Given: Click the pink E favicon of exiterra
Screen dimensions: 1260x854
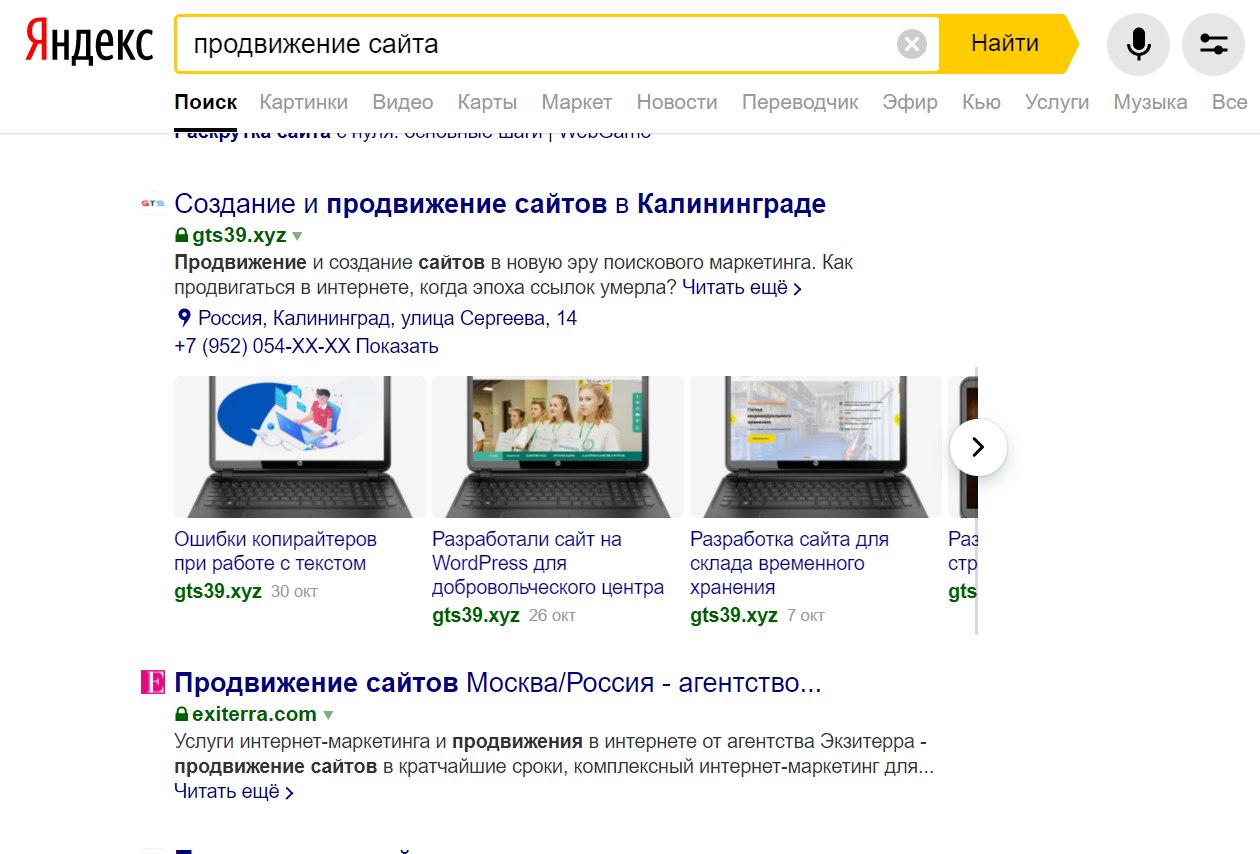Looking at the screenshot, I should coord(152,683).
